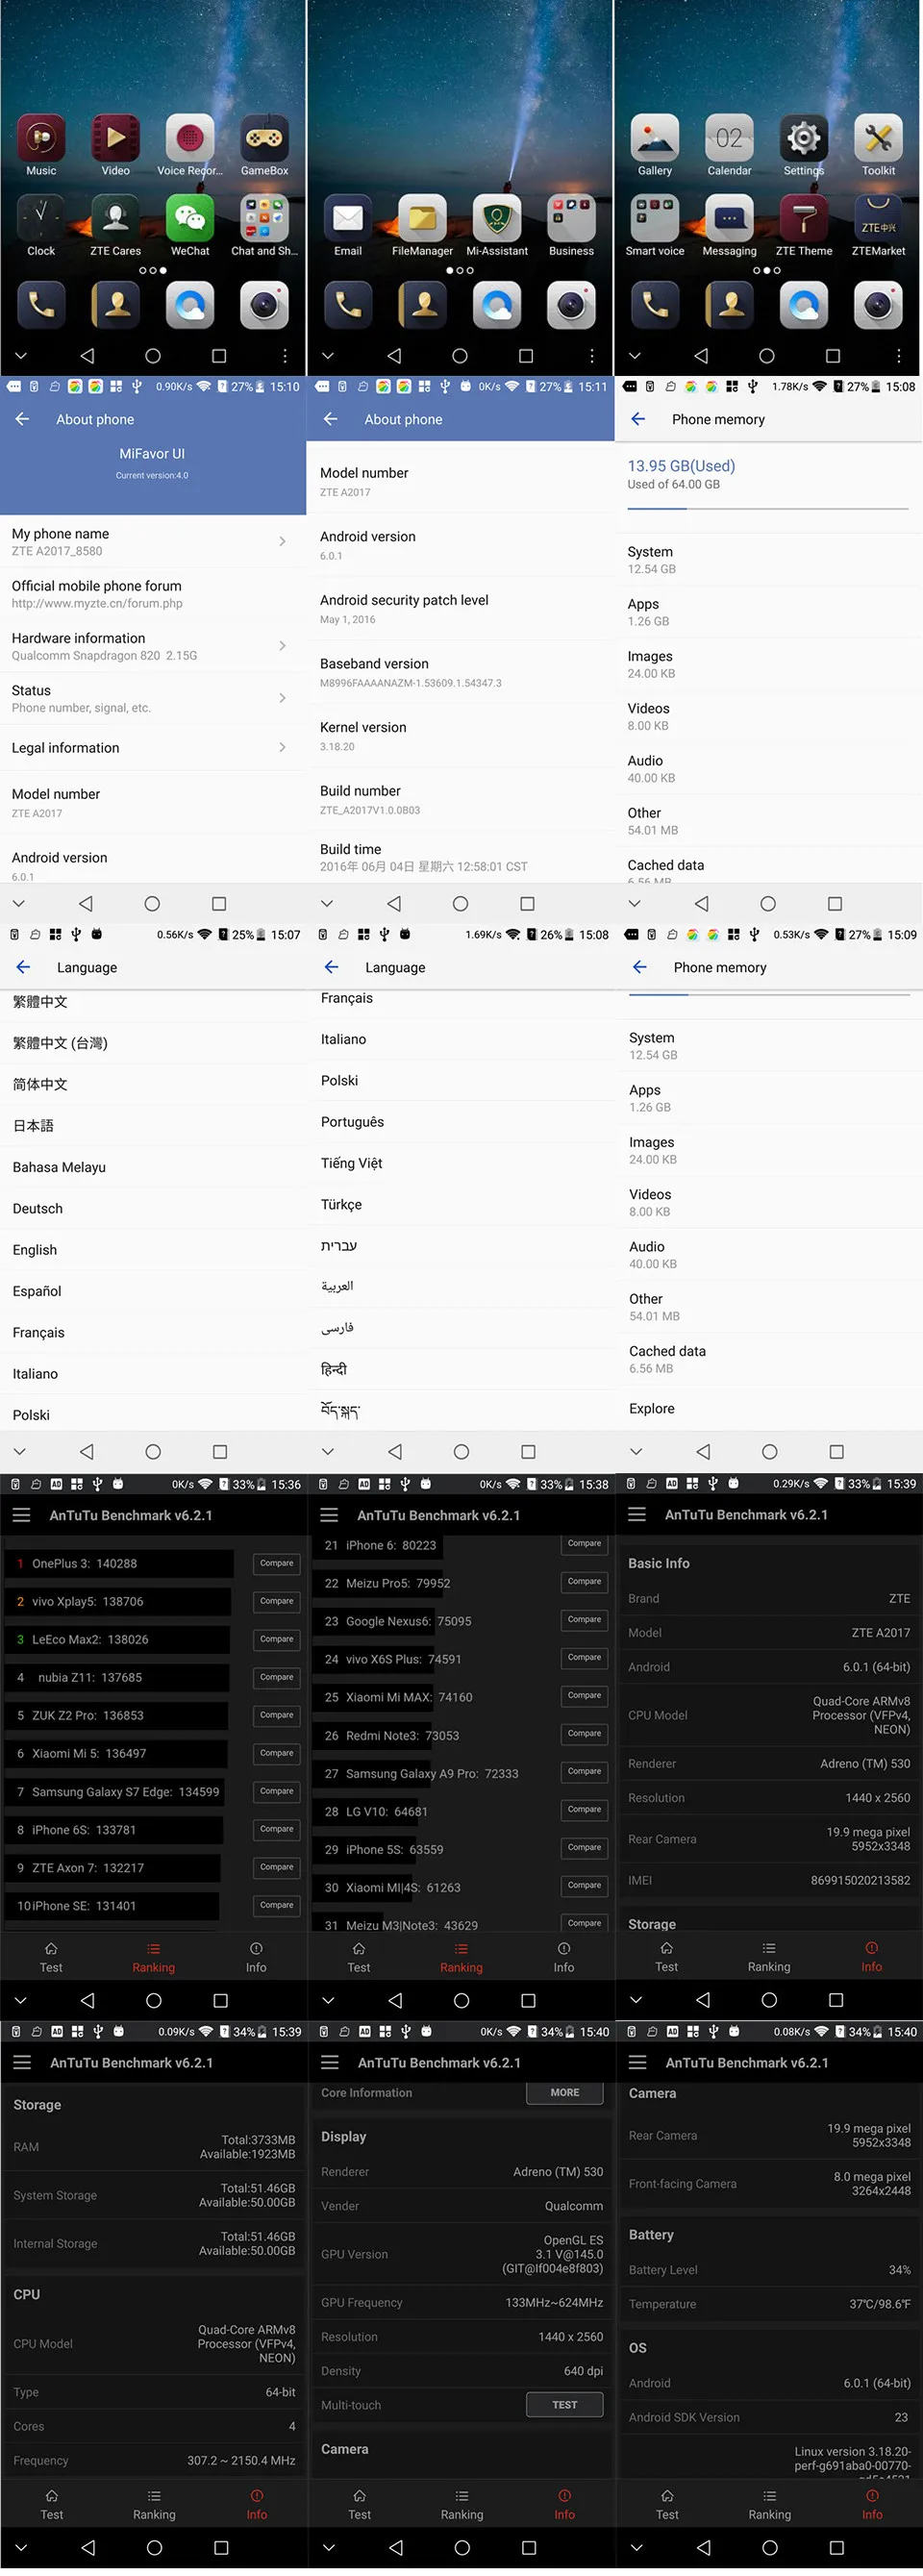This screenshot has width=923, height=2576.
Task: Open the Email app
Action: [348, 218]
